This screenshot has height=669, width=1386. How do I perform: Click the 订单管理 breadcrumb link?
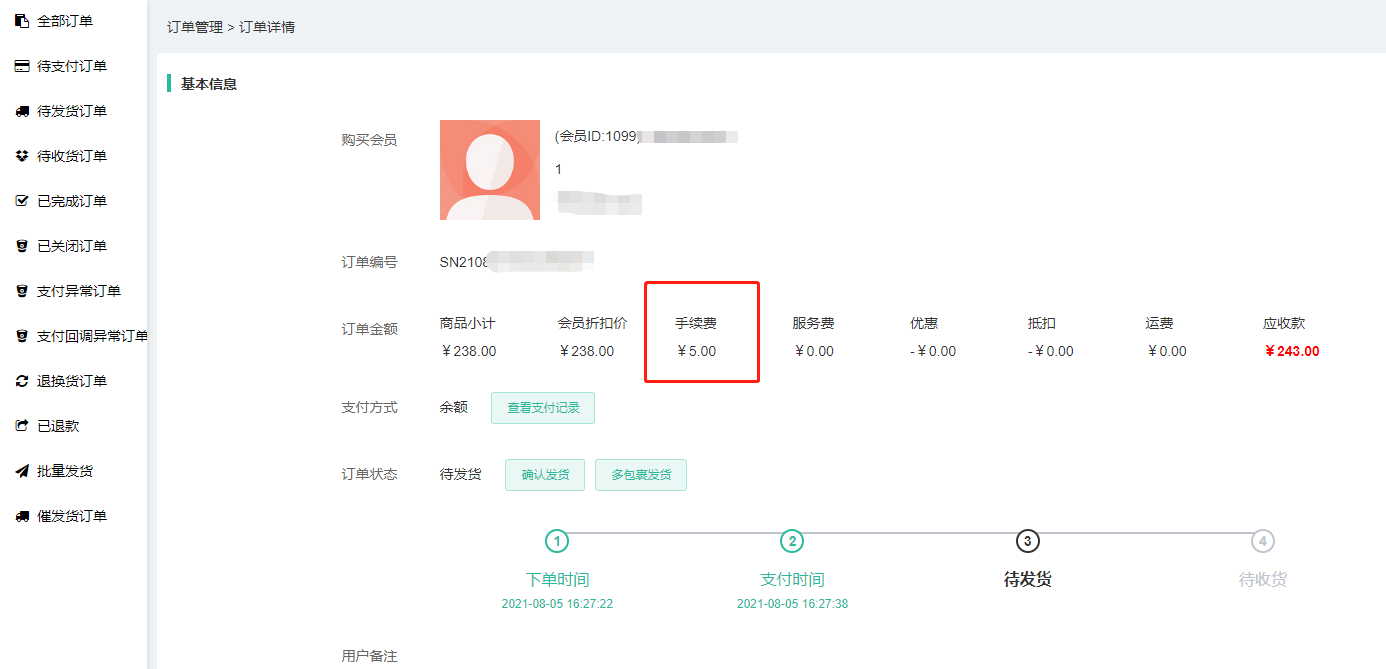tap(195, 27)
